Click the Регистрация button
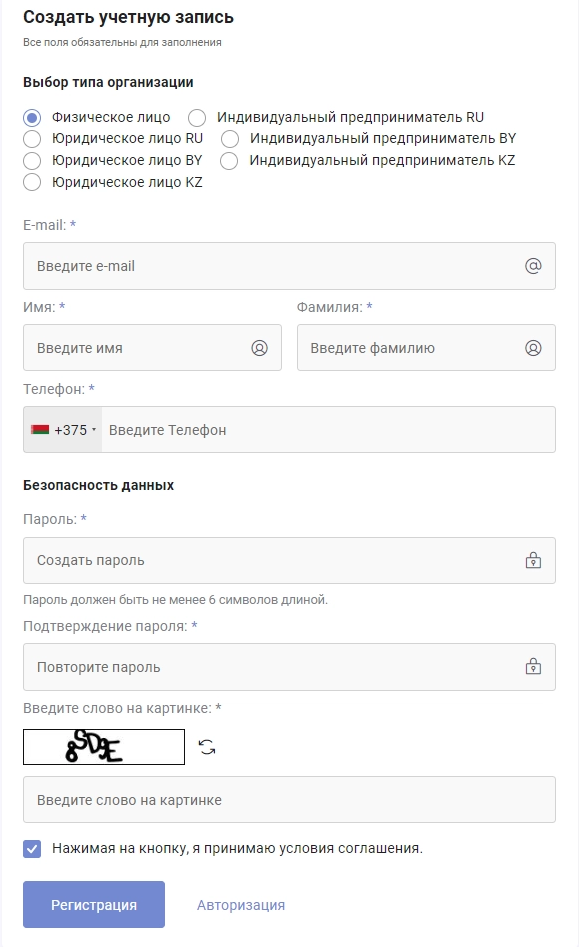579x947 pixels. pos(93,904)
